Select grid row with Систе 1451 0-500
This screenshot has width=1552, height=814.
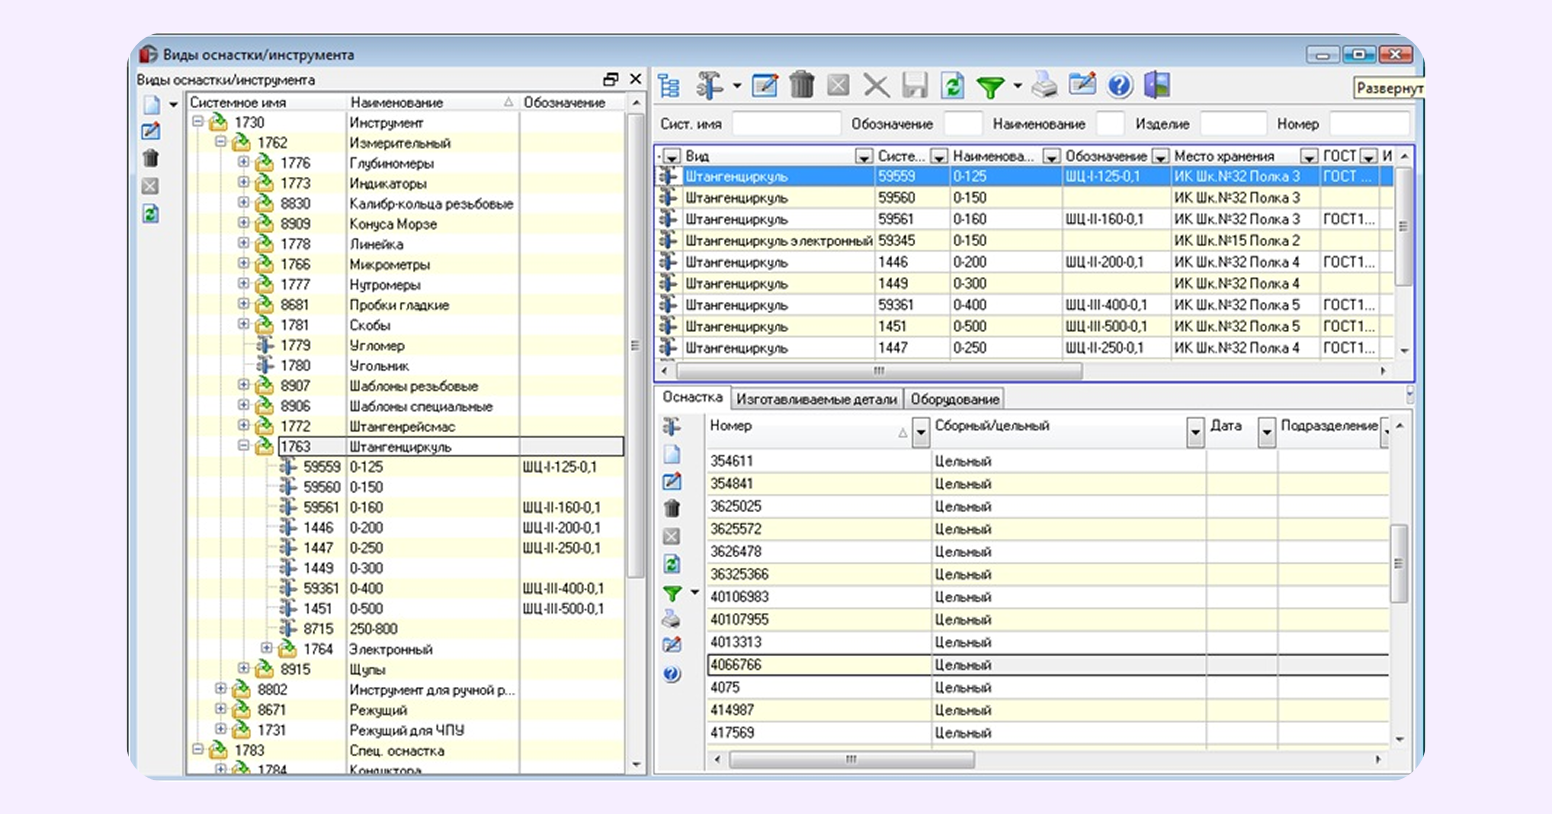(1023, 326)
